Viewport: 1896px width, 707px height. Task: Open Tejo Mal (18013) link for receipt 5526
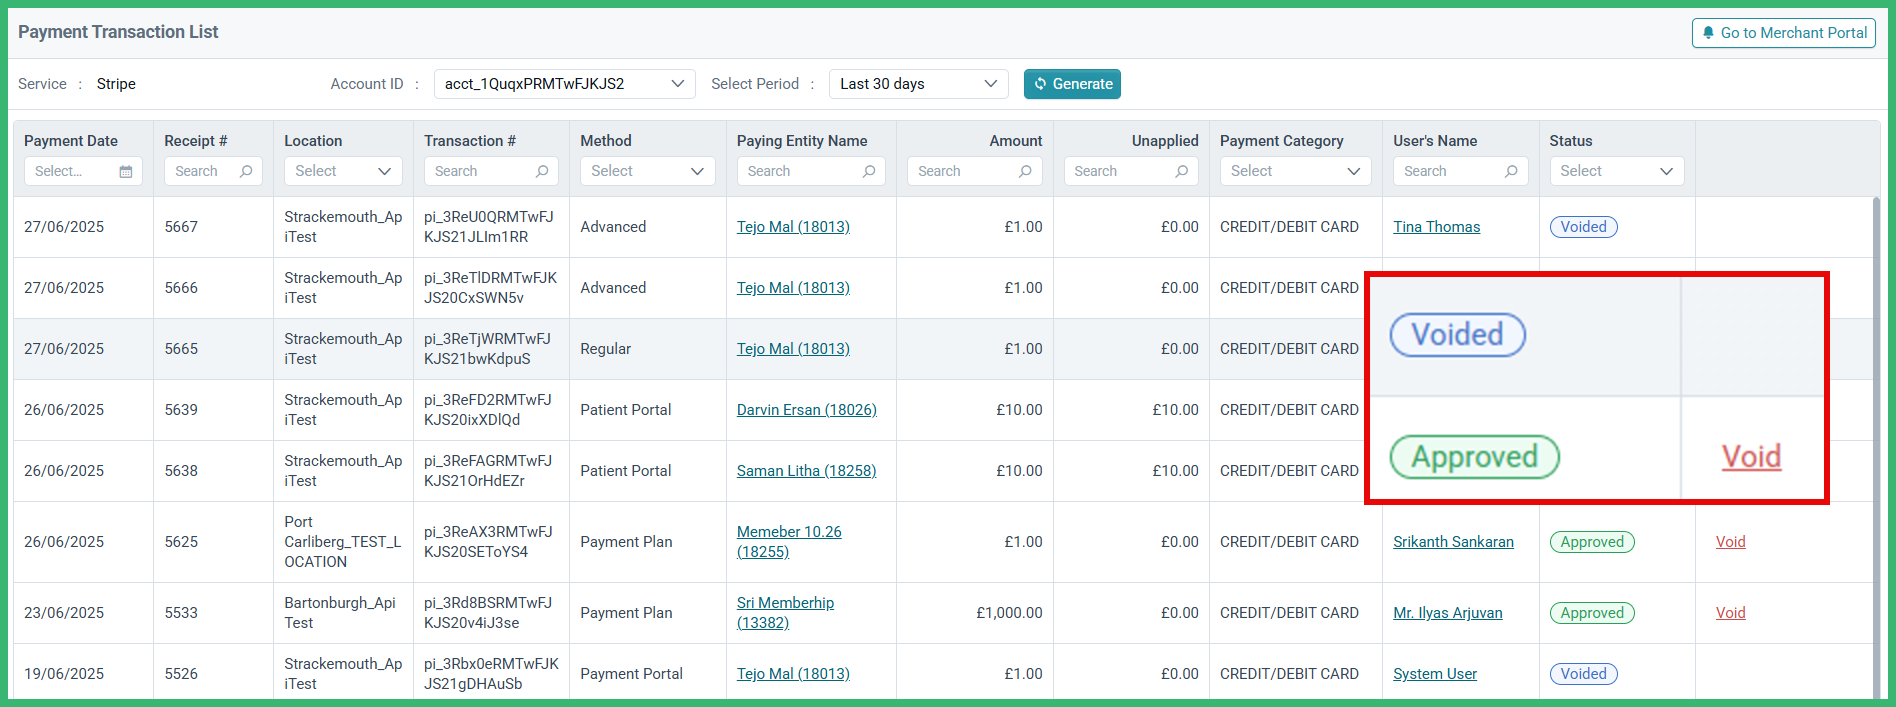coord(793,674)
